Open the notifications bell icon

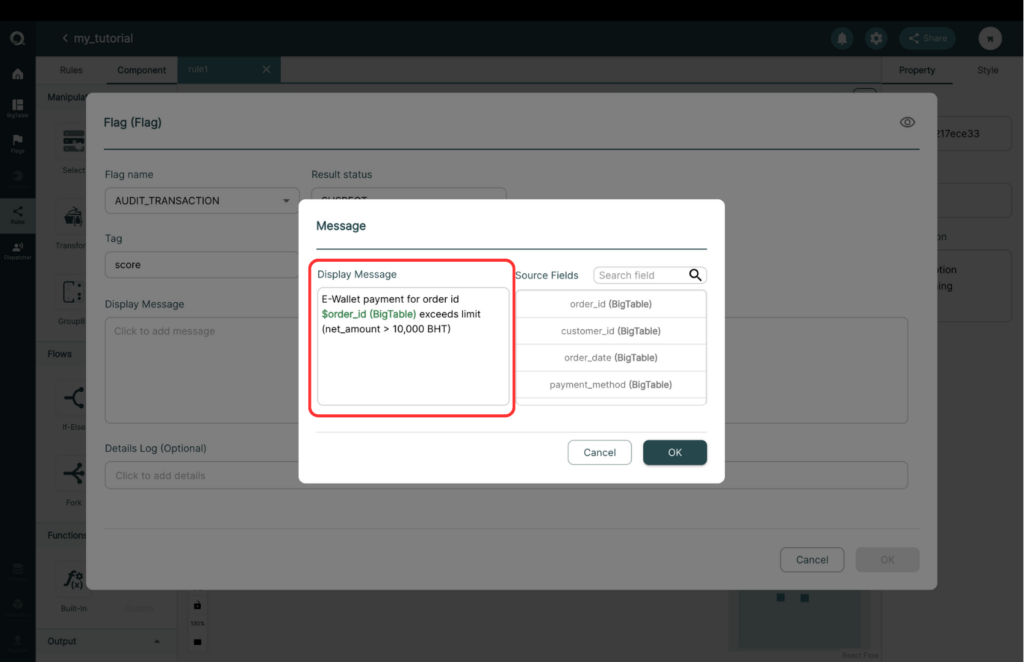[842, 39]
